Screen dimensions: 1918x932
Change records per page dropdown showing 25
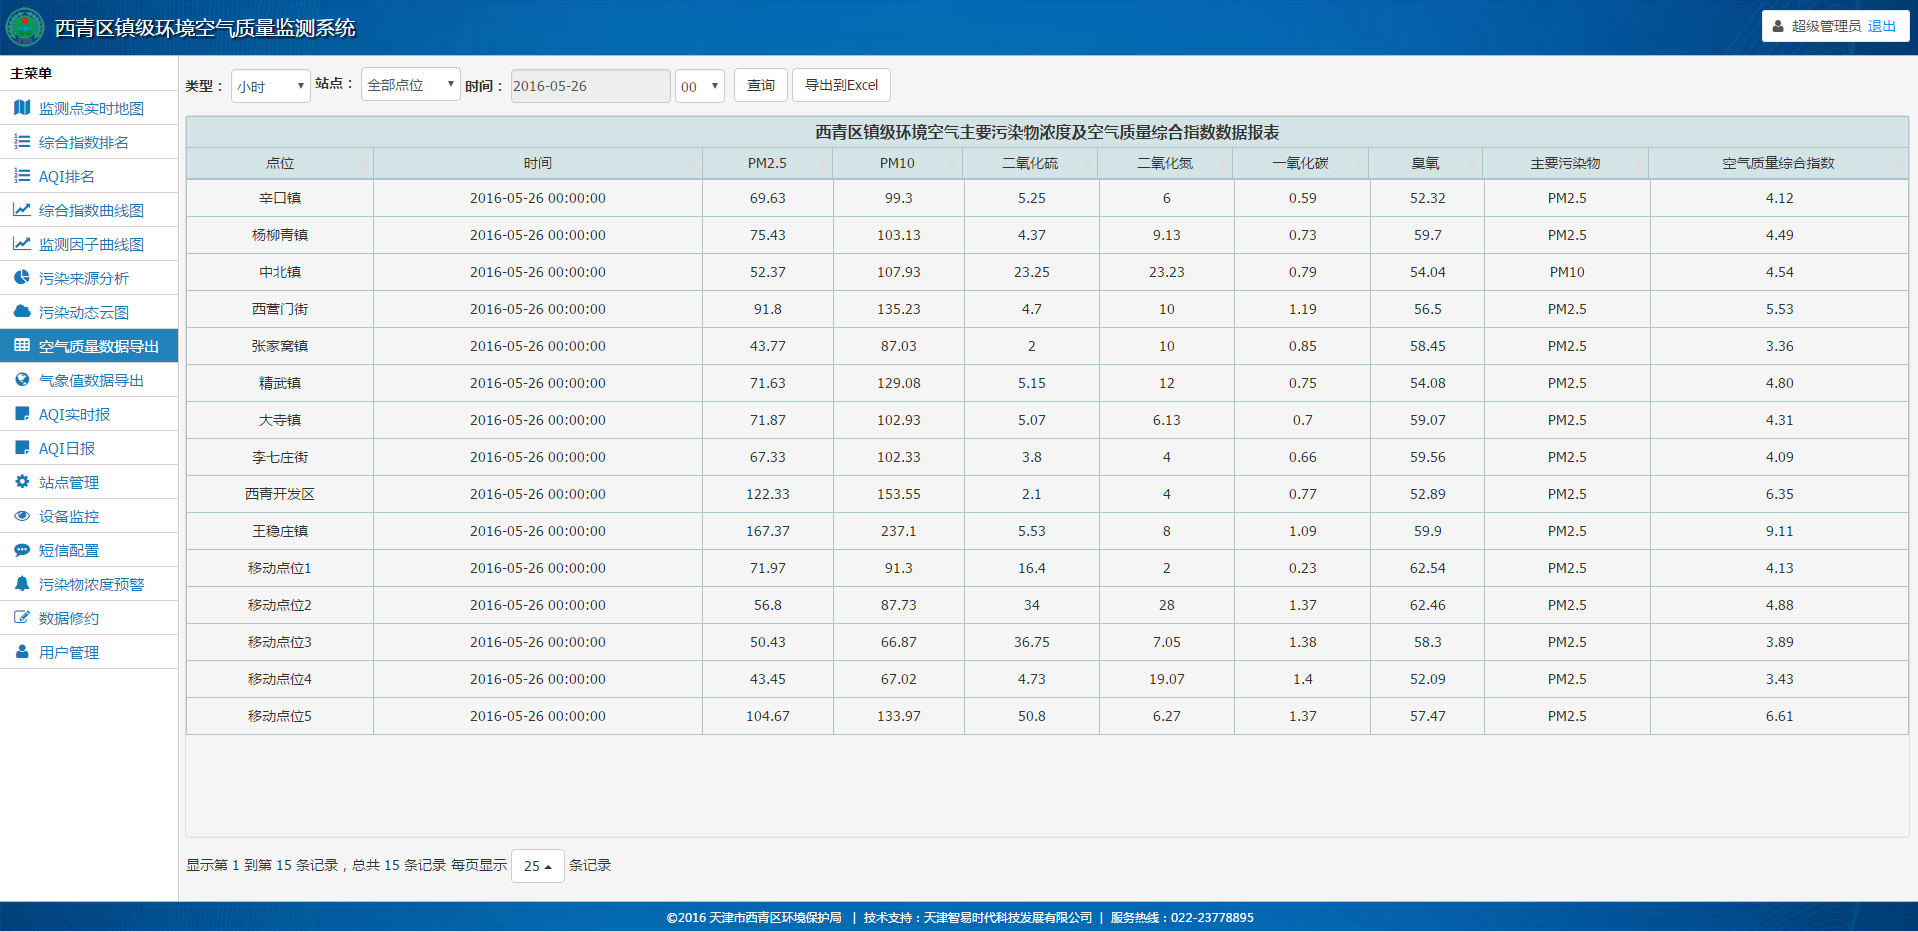(538, 866)
